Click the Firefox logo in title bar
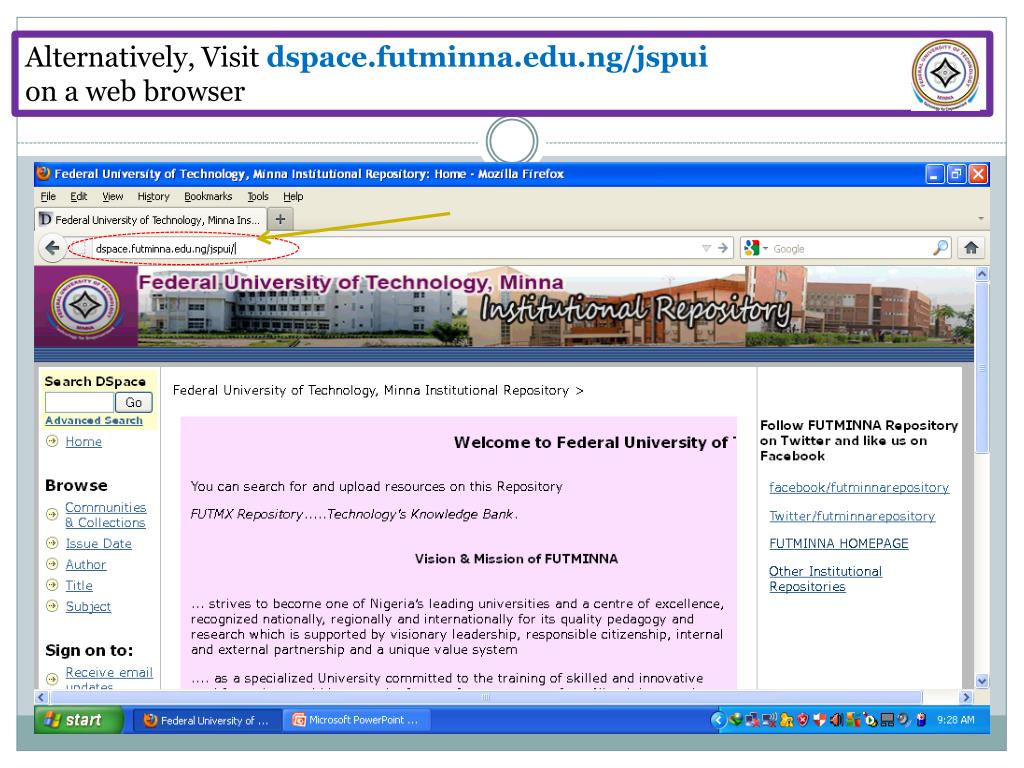The height and width of the screenshot is (768, 1024). [x=44, y=174]
